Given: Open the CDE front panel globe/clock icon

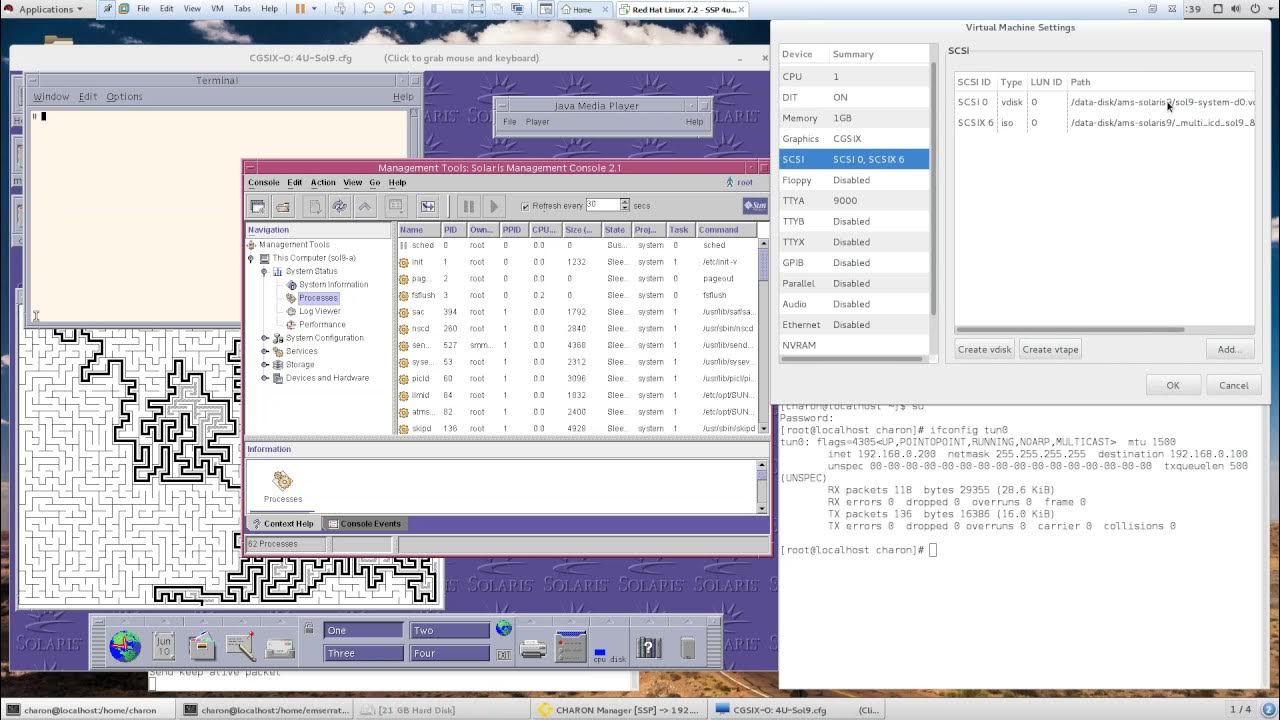Looking at the screenshot, I should (x=125, y=646).
